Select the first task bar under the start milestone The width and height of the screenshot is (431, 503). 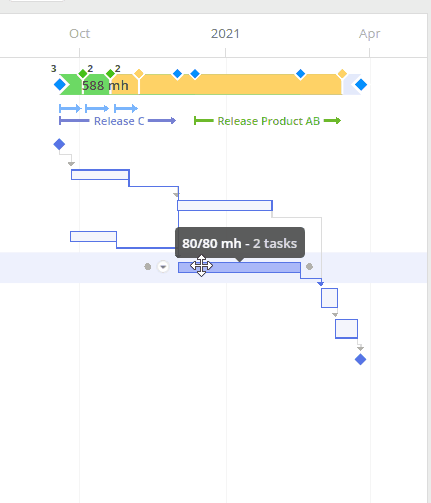(x=100, y=175)
